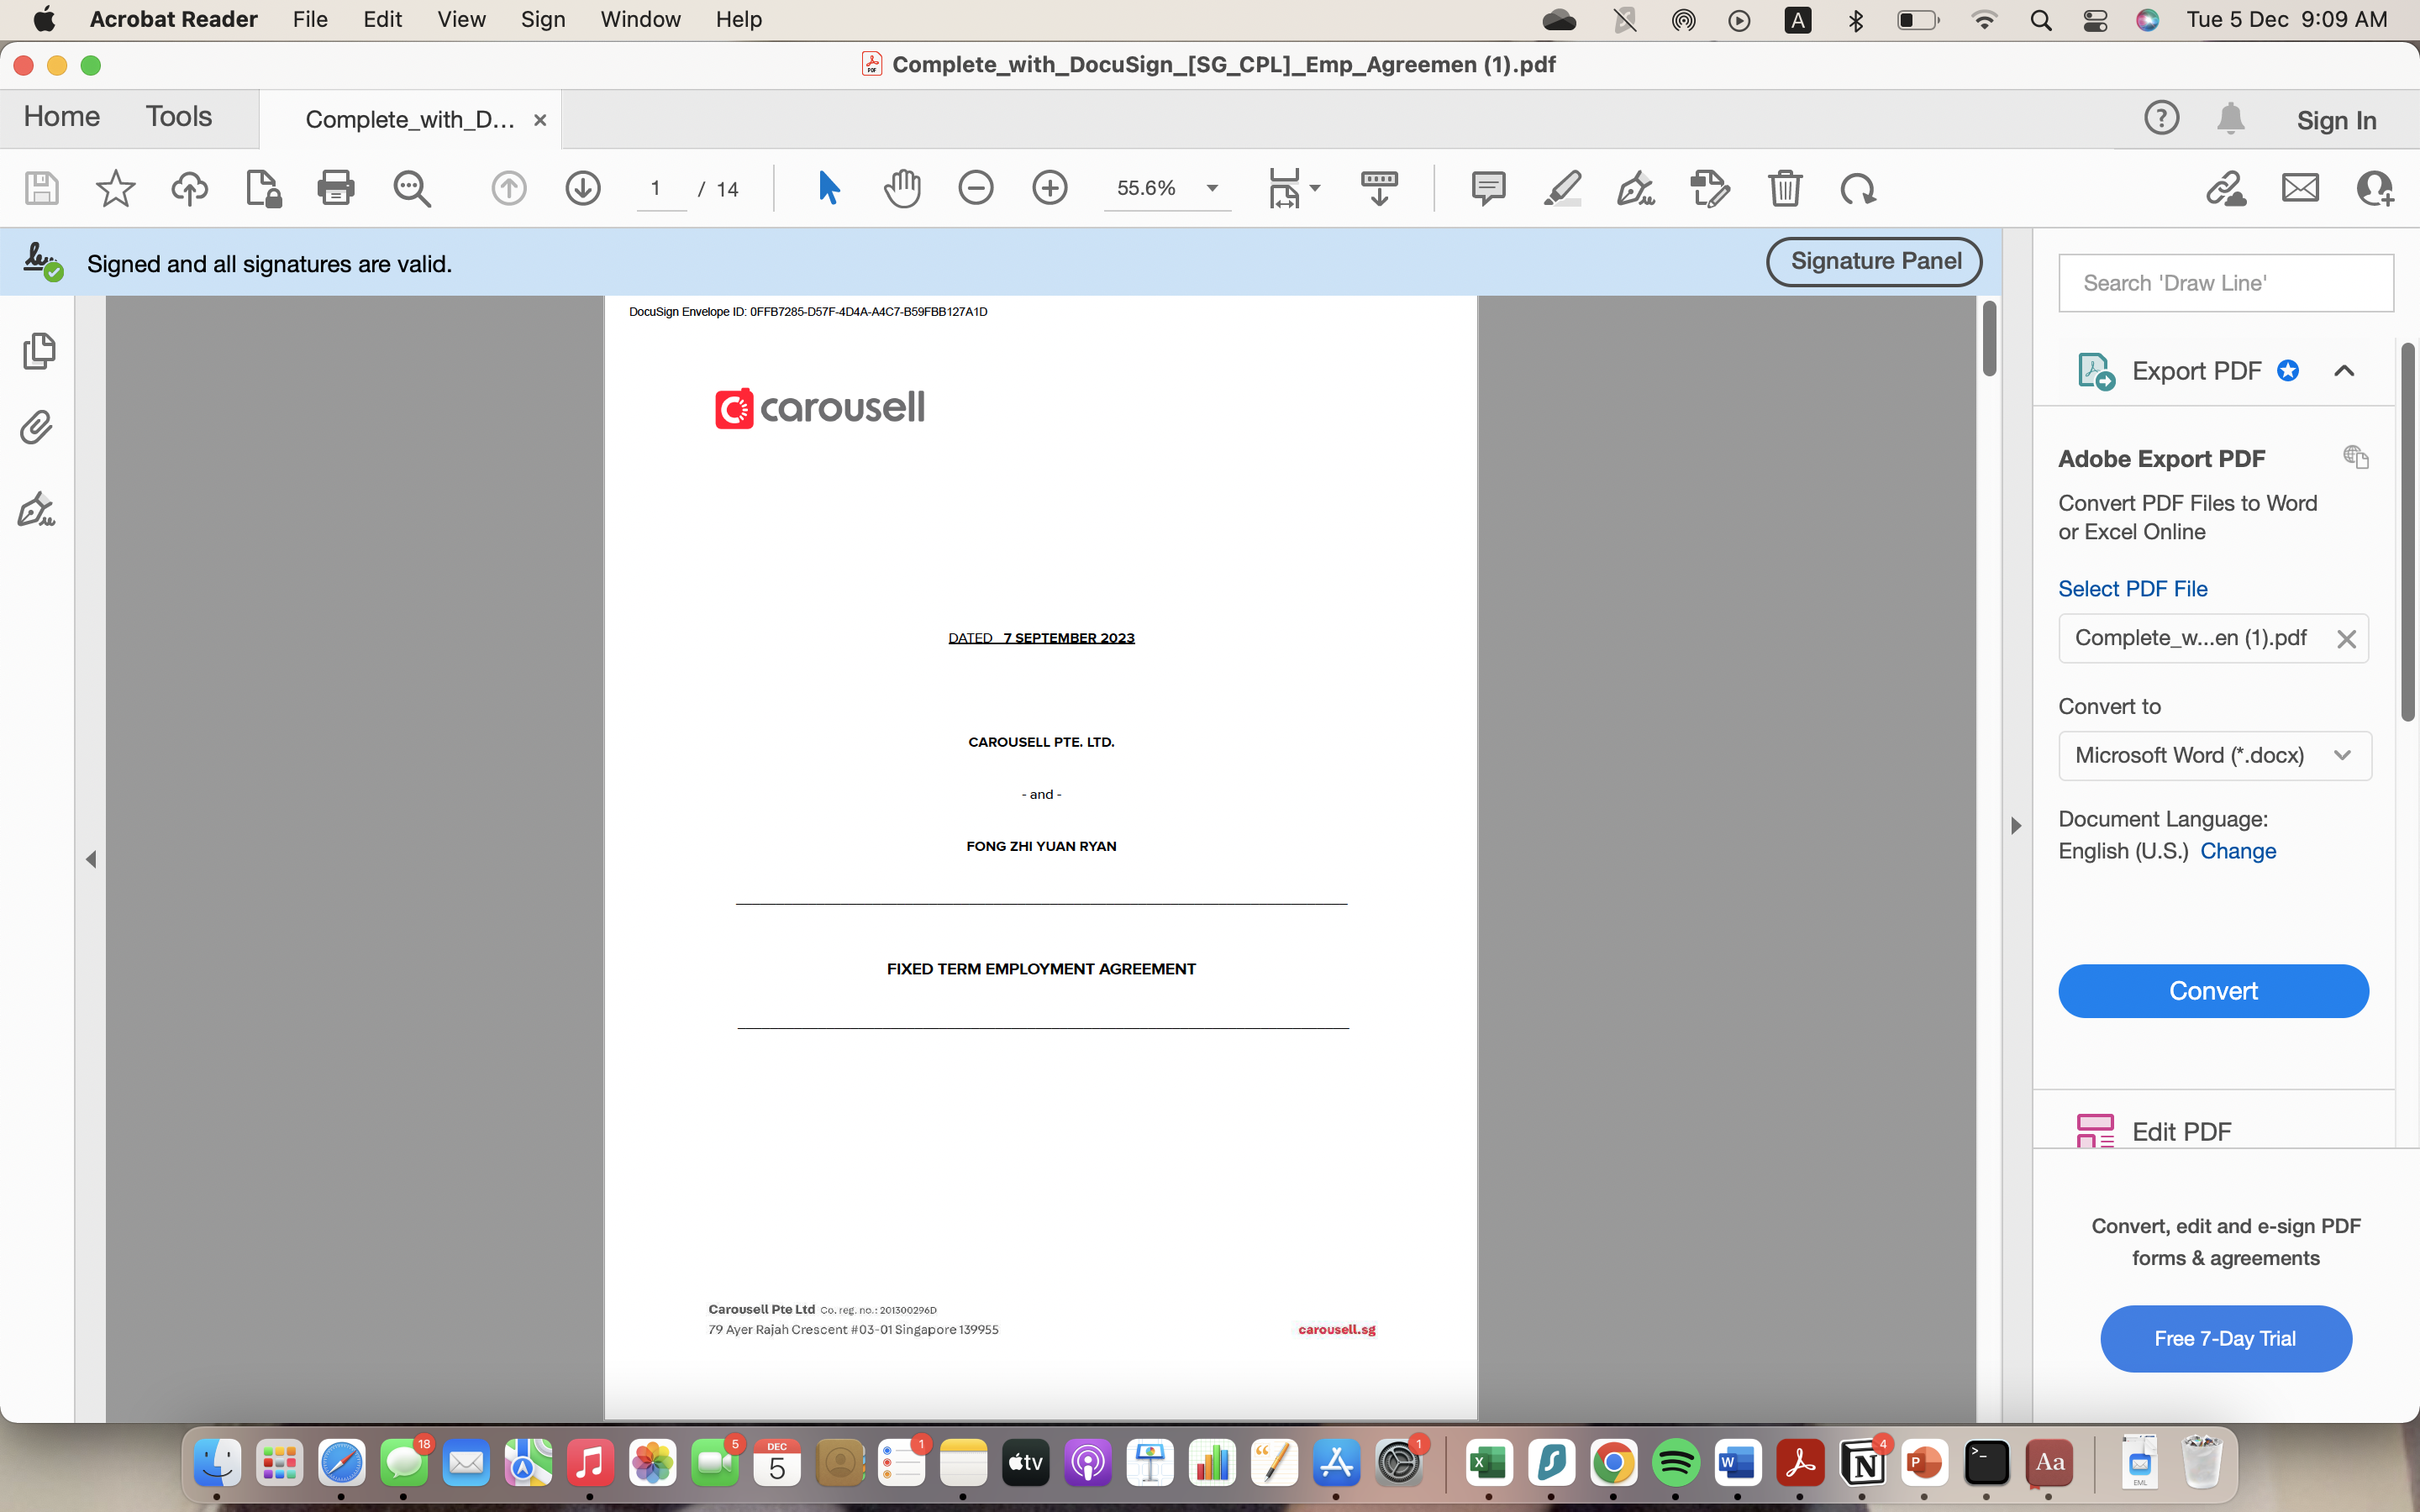Open Notion from the Dock
2420x1512 pixels.
[x=1862, y=1463]
